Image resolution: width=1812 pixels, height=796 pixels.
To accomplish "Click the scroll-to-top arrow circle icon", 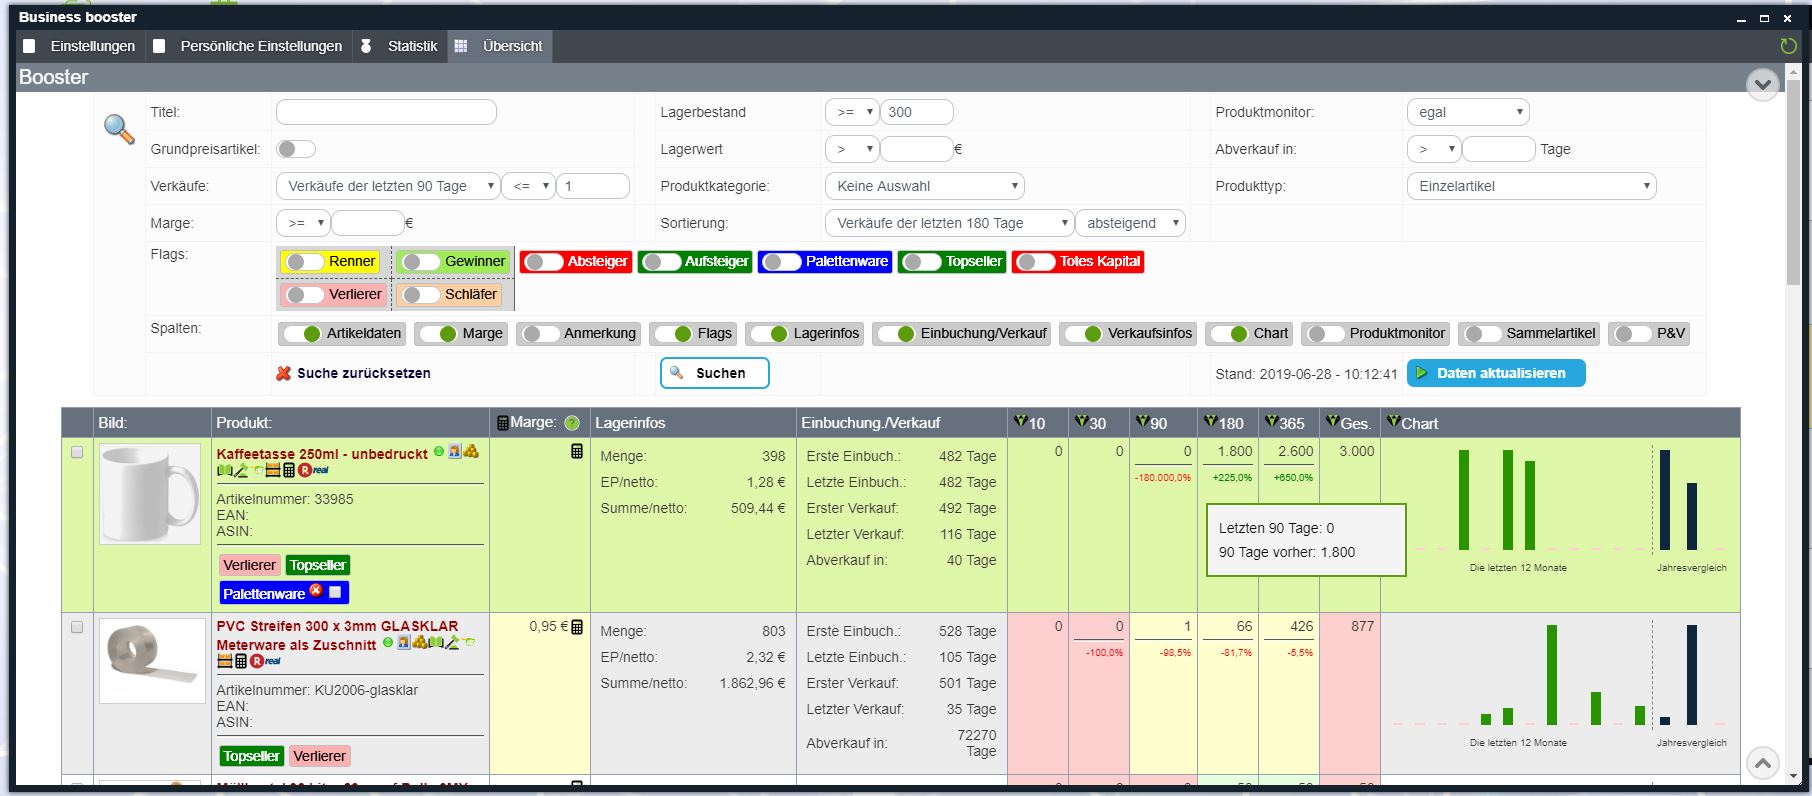I will pos(1762,763).
